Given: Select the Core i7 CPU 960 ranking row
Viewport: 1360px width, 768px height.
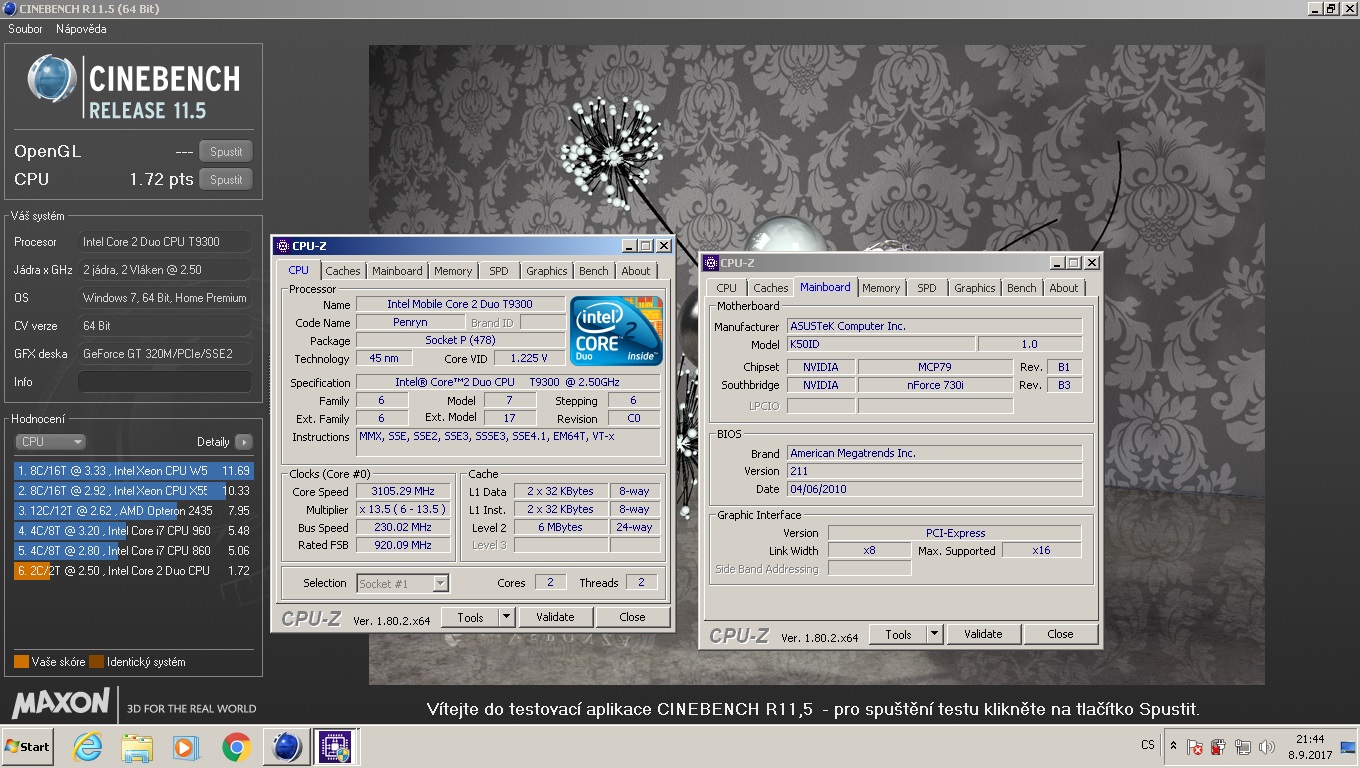Looking at the screenshot, I should [x=133, y=531].
